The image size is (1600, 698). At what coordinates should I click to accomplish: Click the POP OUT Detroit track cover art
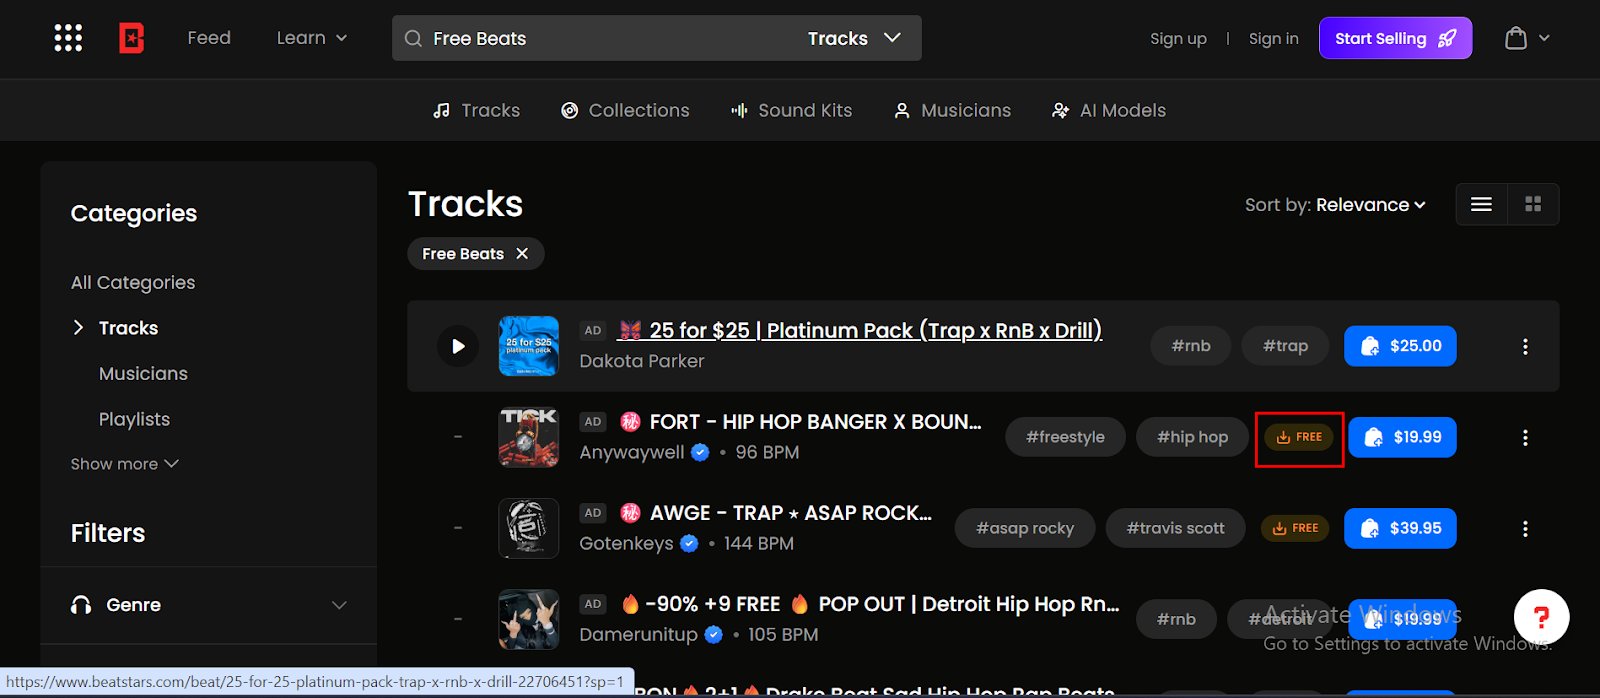(x=529, y=619)
